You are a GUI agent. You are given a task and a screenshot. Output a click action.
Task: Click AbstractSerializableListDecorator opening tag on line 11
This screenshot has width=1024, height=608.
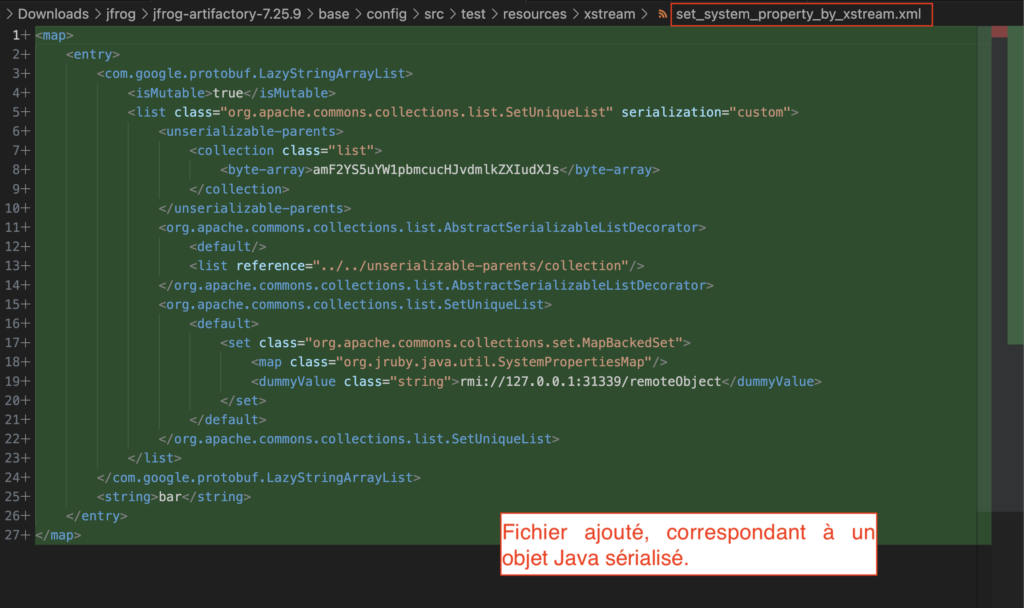click(x=432, y=227)
